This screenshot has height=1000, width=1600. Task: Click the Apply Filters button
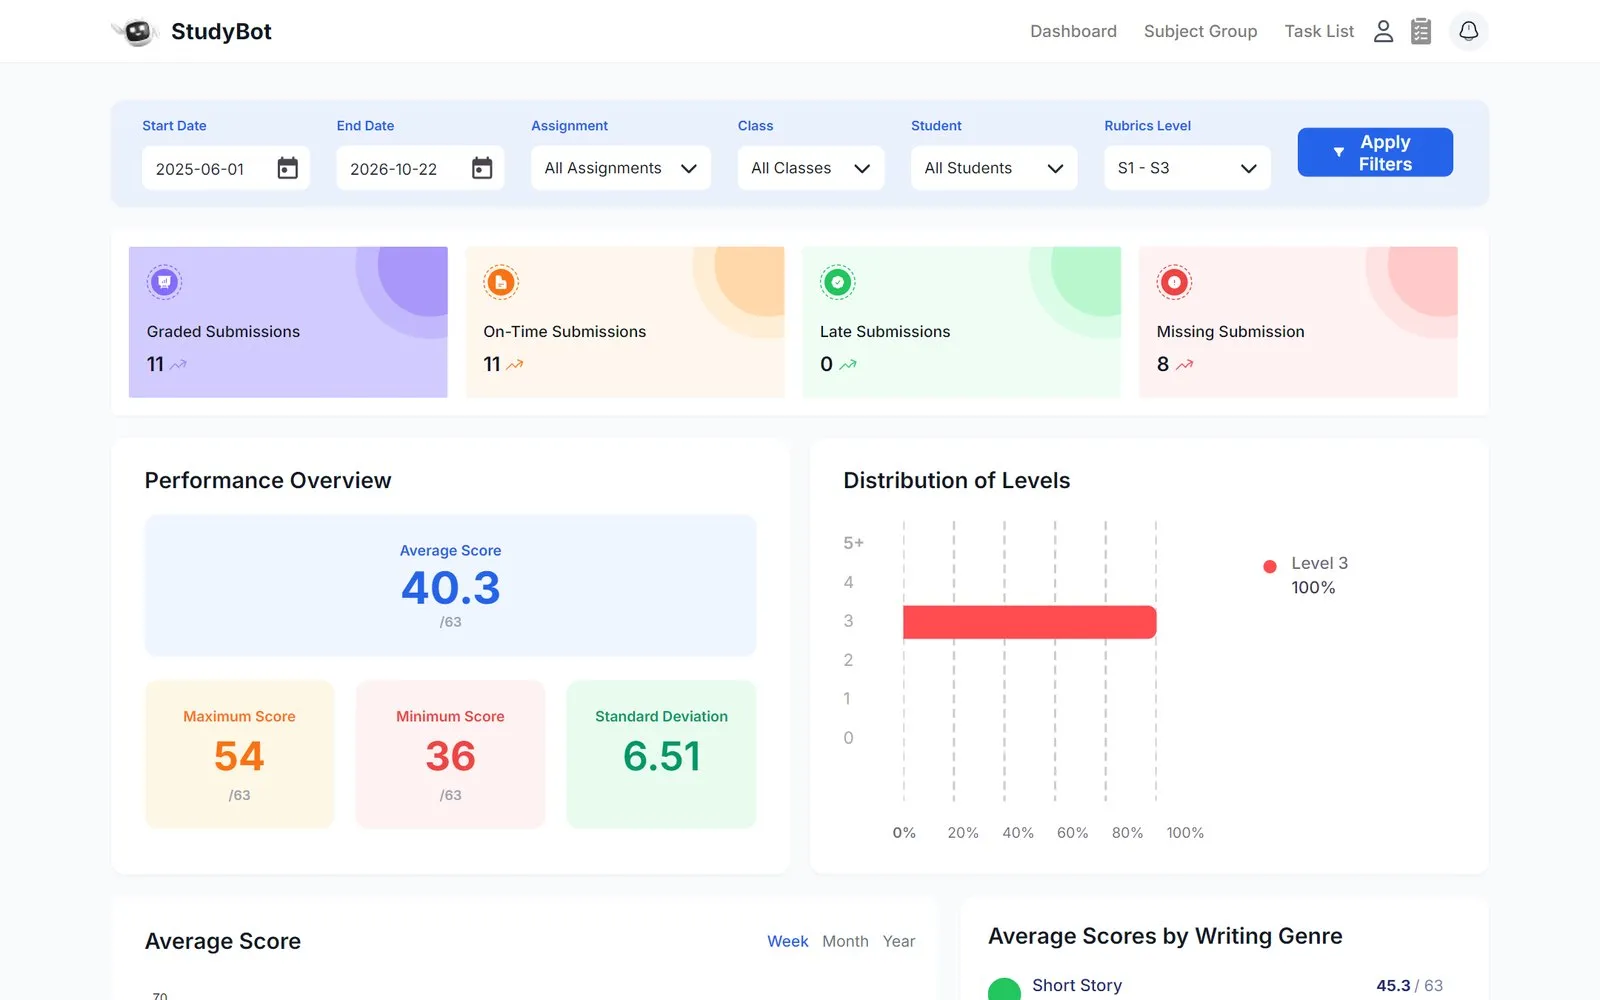click(1375, 152)
